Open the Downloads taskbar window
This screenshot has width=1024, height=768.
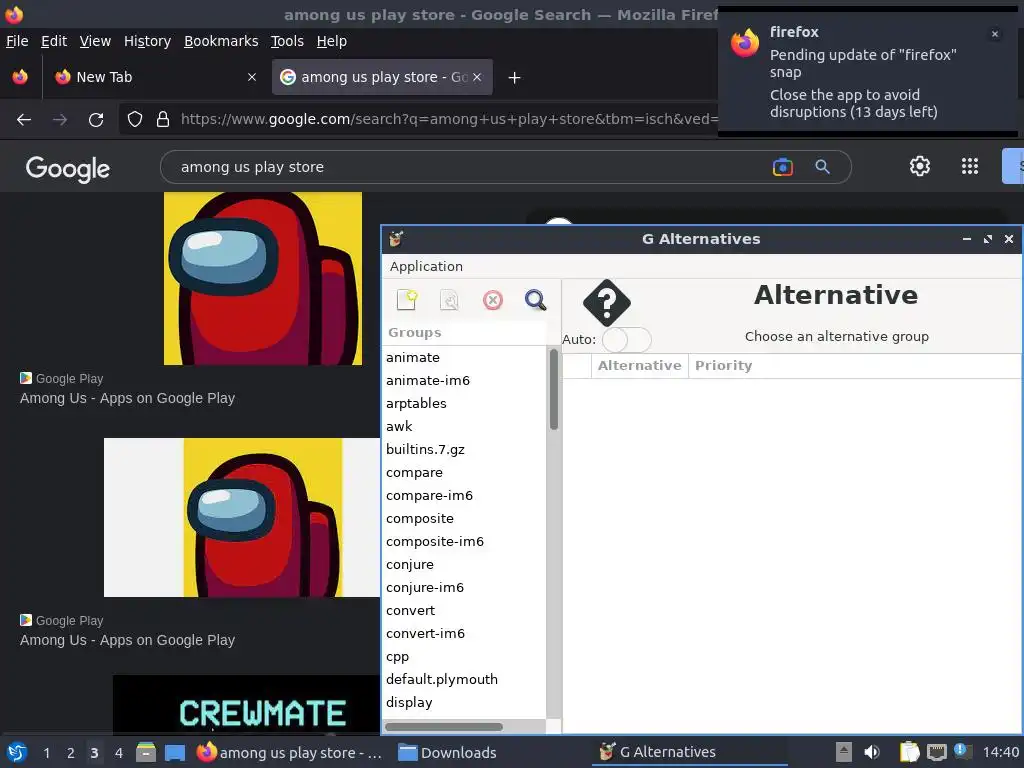(448, 753)
